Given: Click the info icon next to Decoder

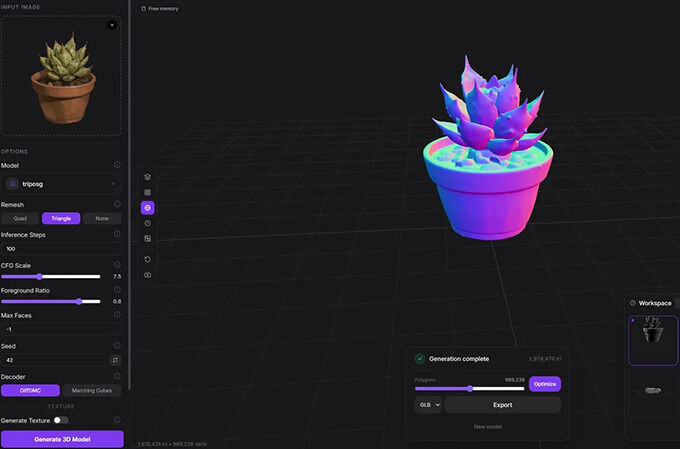Looking at the screenshot, I should point(117,377).
